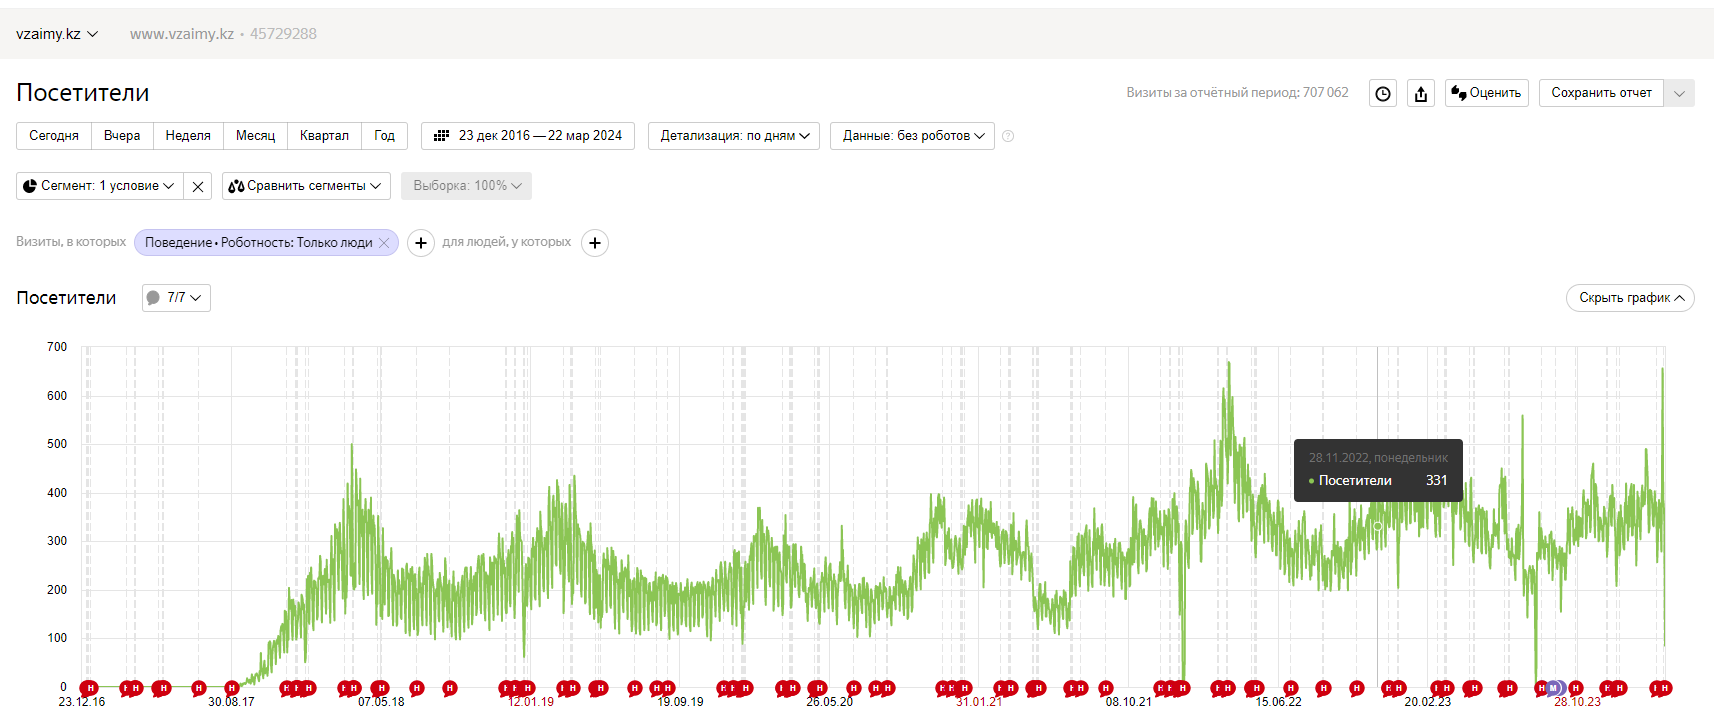
Task: Select the Сегодня period tab
Action: [54, 136]
